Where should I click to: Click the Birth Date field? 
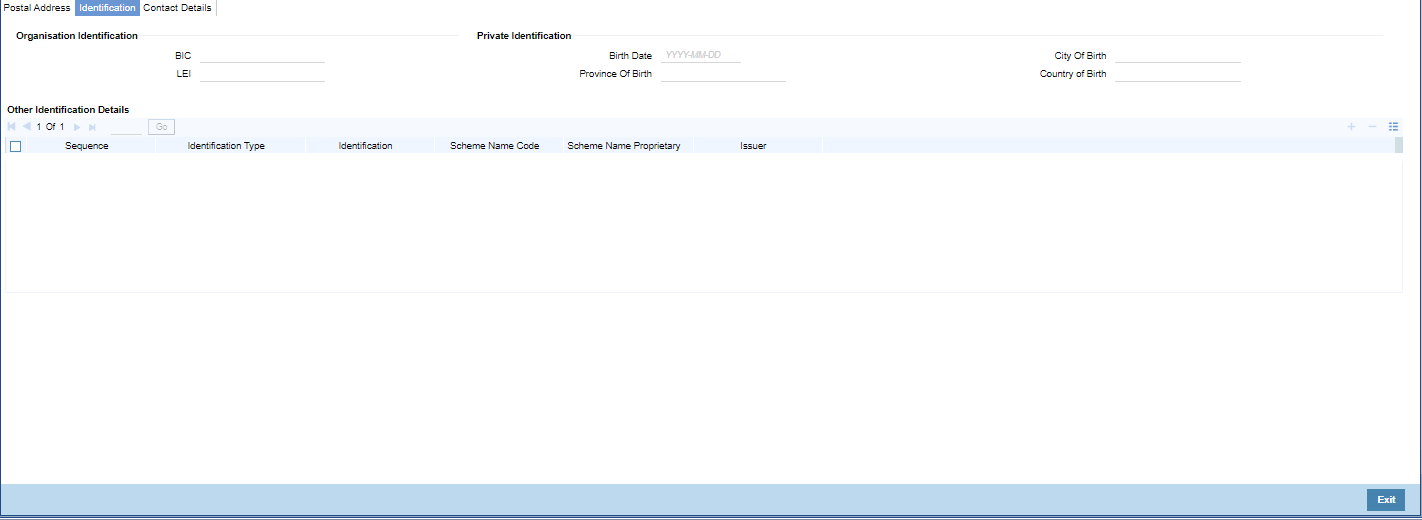coord(700,55)
